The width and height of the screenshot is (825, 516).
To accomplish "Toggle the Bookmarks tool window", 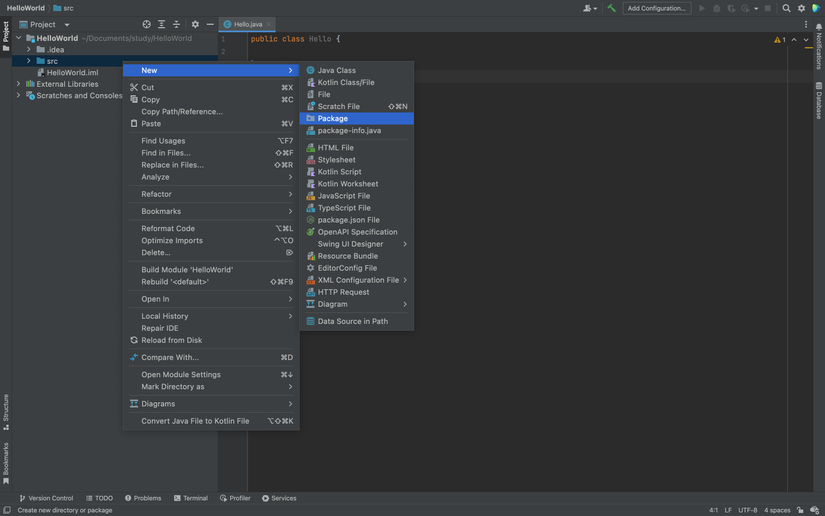I will 6,462.
